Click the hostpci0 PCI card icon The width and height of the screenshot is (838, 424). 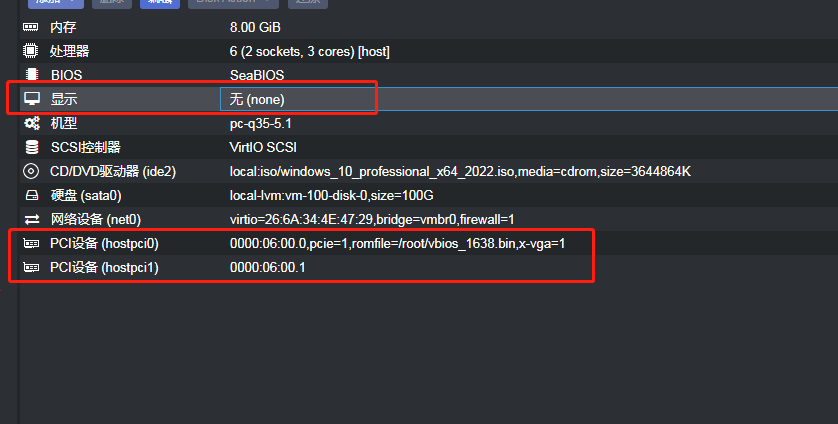[32, 243]
